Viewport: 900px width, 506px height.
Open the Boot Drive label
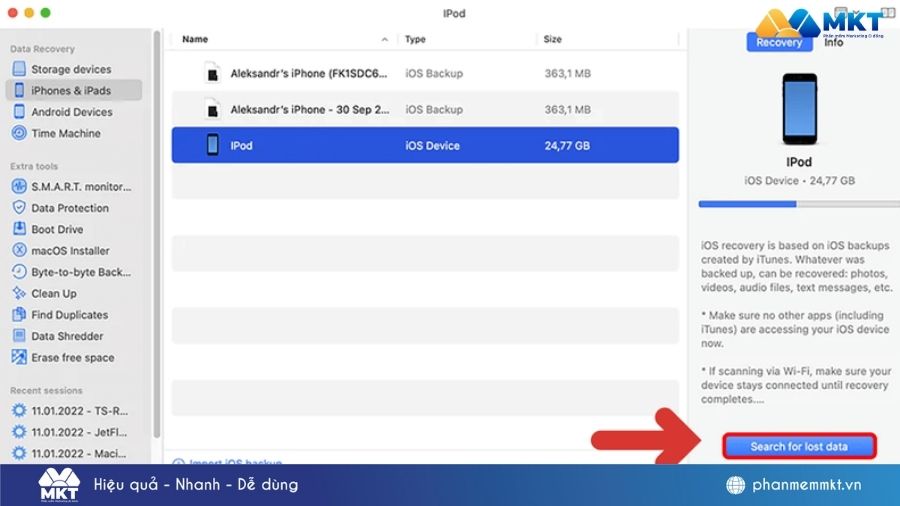coord(57,229)
